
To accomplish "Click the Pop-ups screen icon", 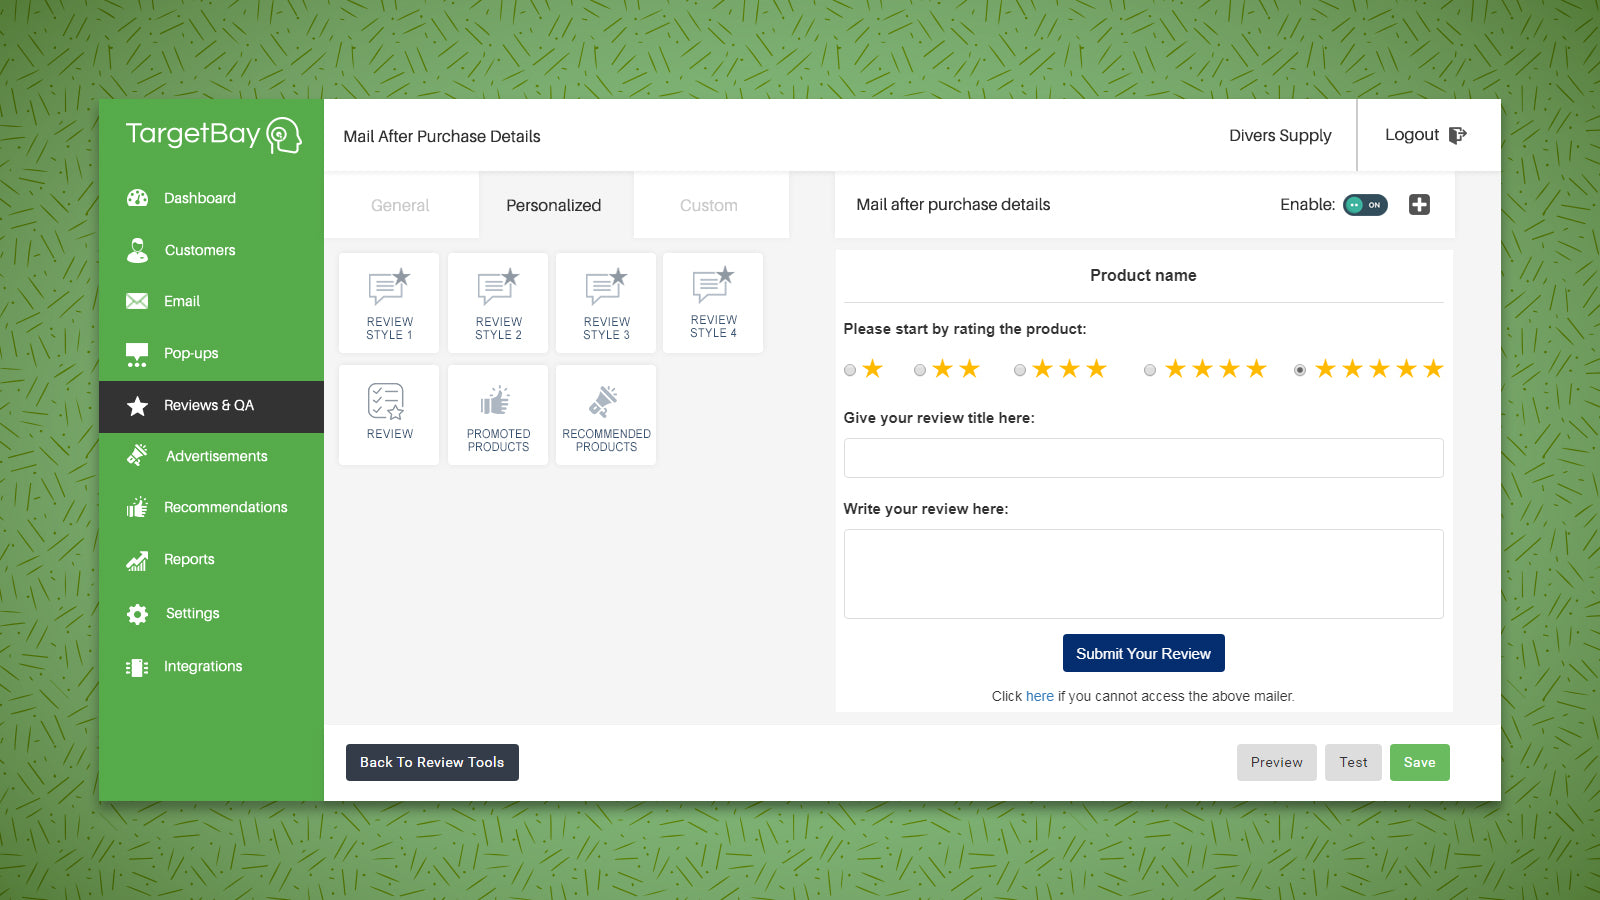I will 137,354.
